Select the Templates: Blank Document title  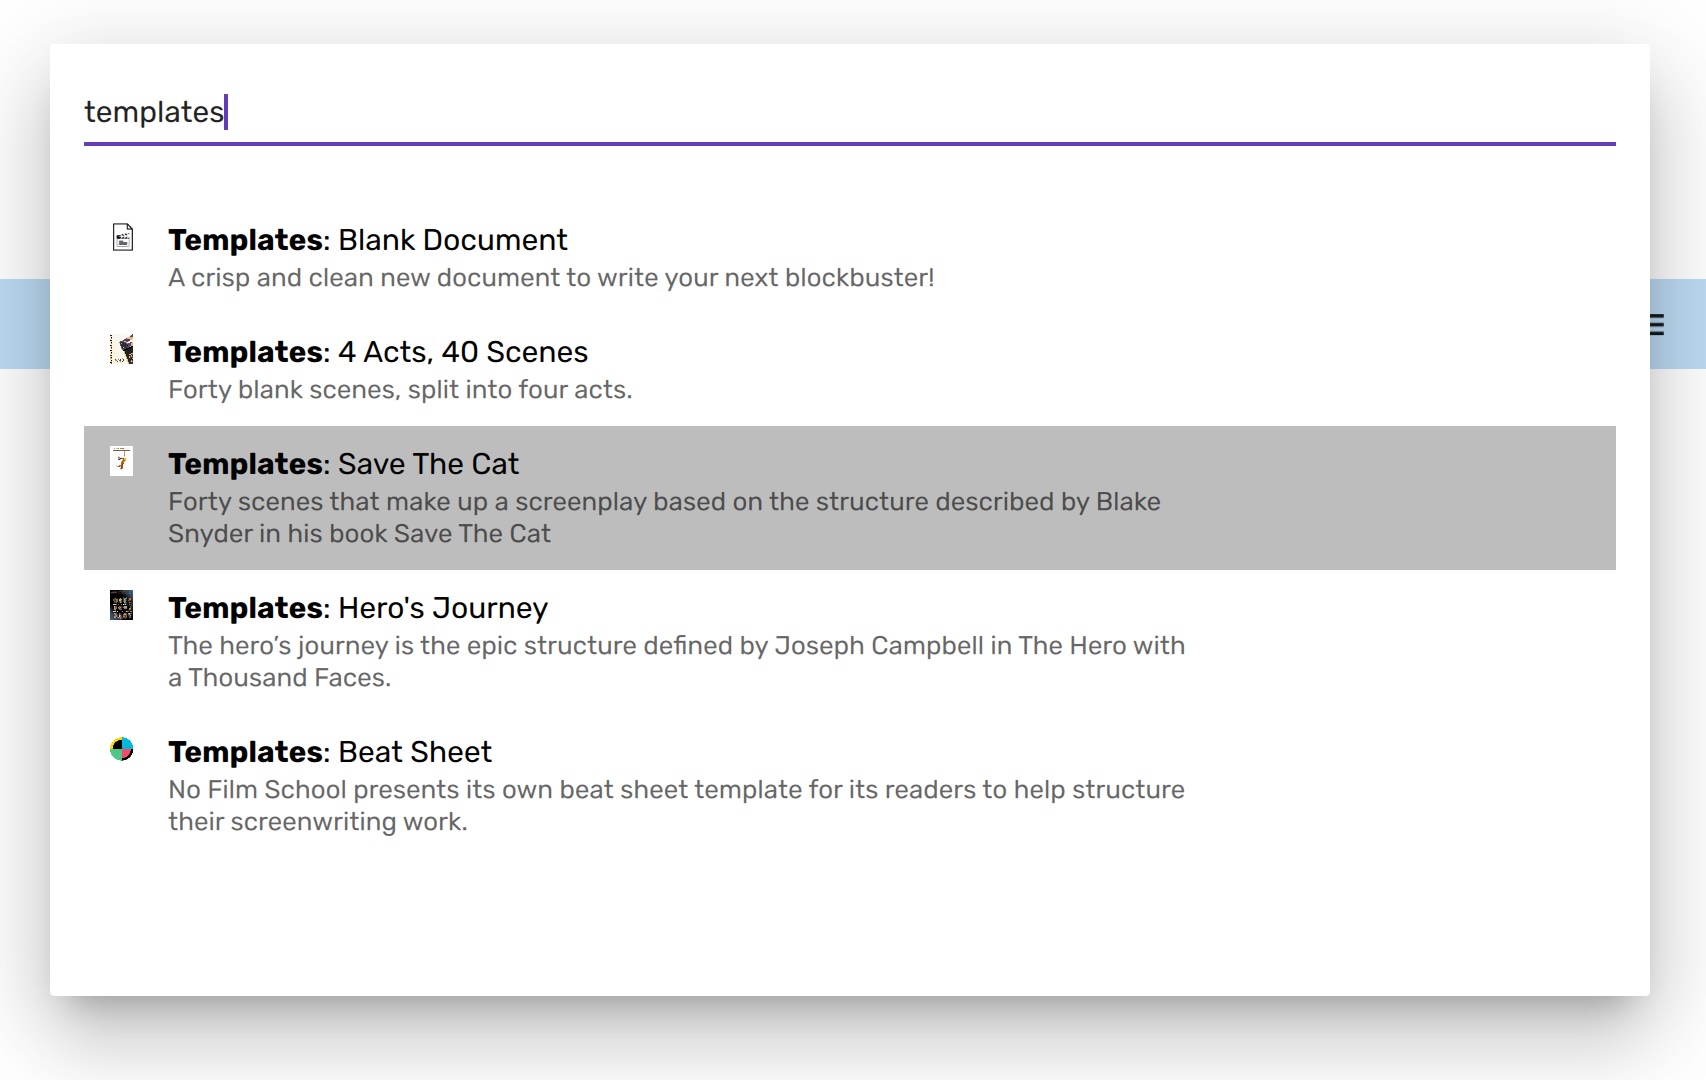pyautogui.click(x=367, y=240)
